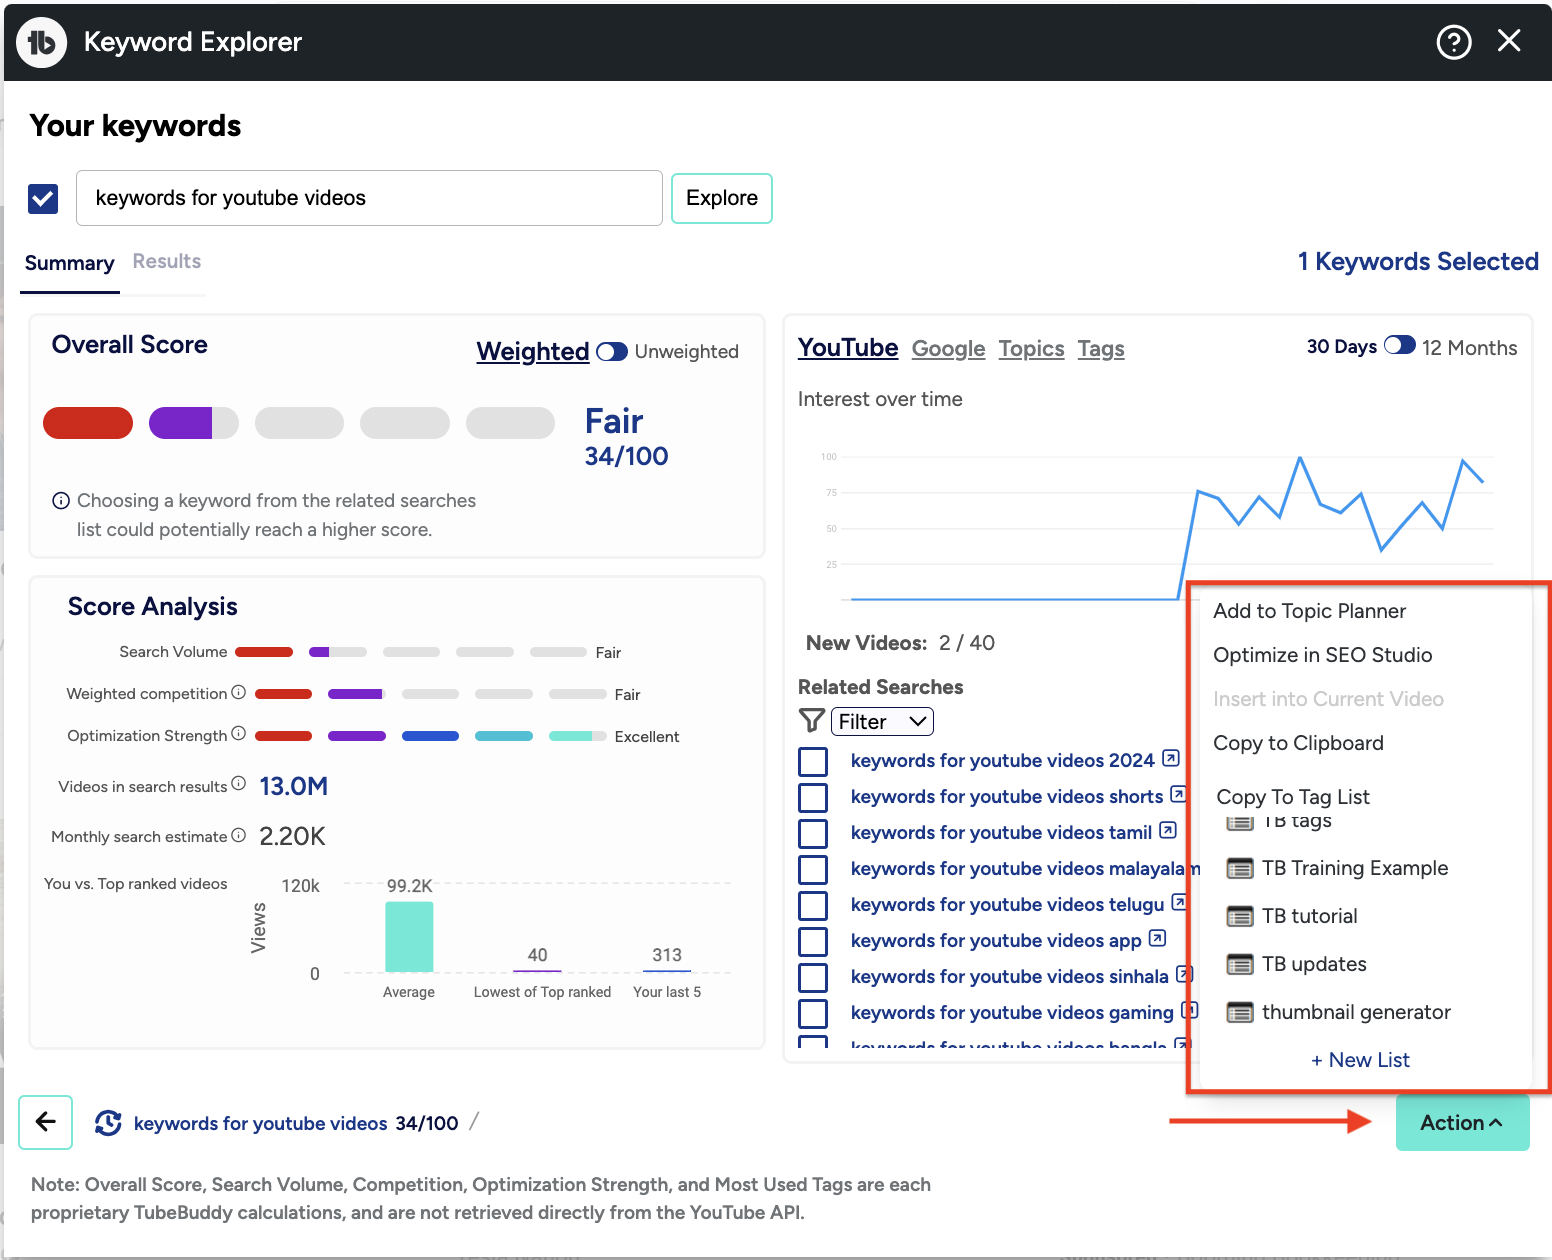Check the box for 'keywords for youtube videos telugu'
The width and height of the screenshot is (1552, 1260).
click(813, 906)
